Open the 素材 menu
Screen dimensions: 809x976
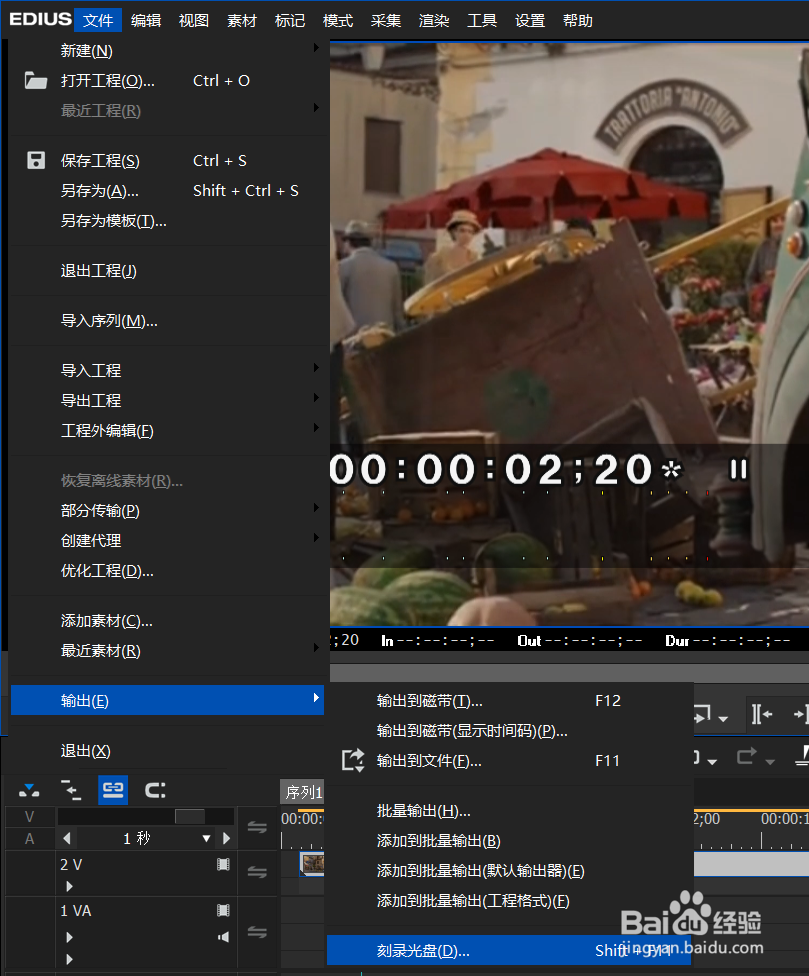(x=242, y=21)
